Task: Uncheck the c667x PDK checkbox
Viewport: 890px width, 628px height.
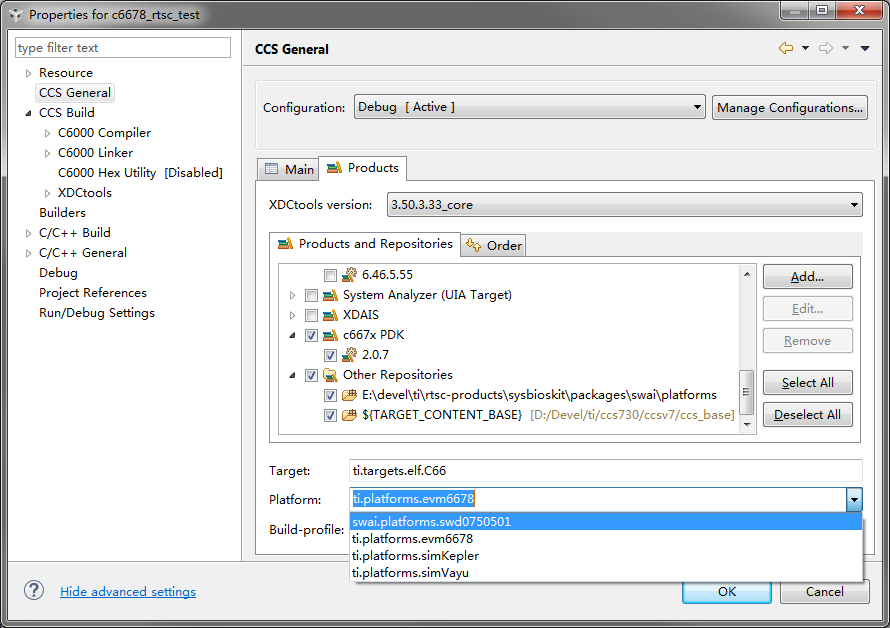Action: 311,335
